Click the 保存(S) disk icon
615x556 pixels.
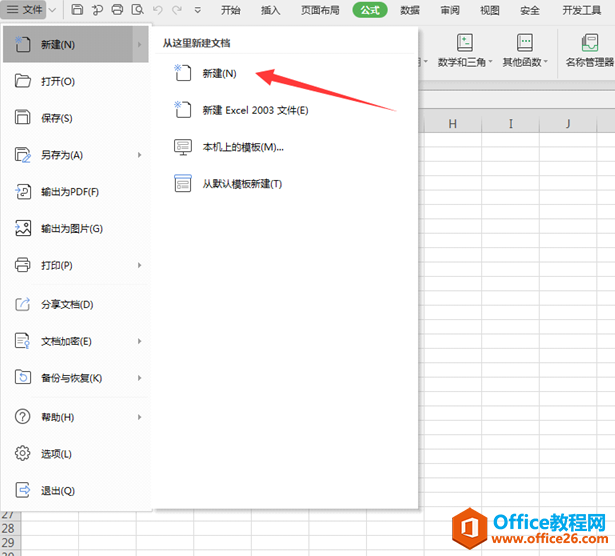click(x=22, y=117)
